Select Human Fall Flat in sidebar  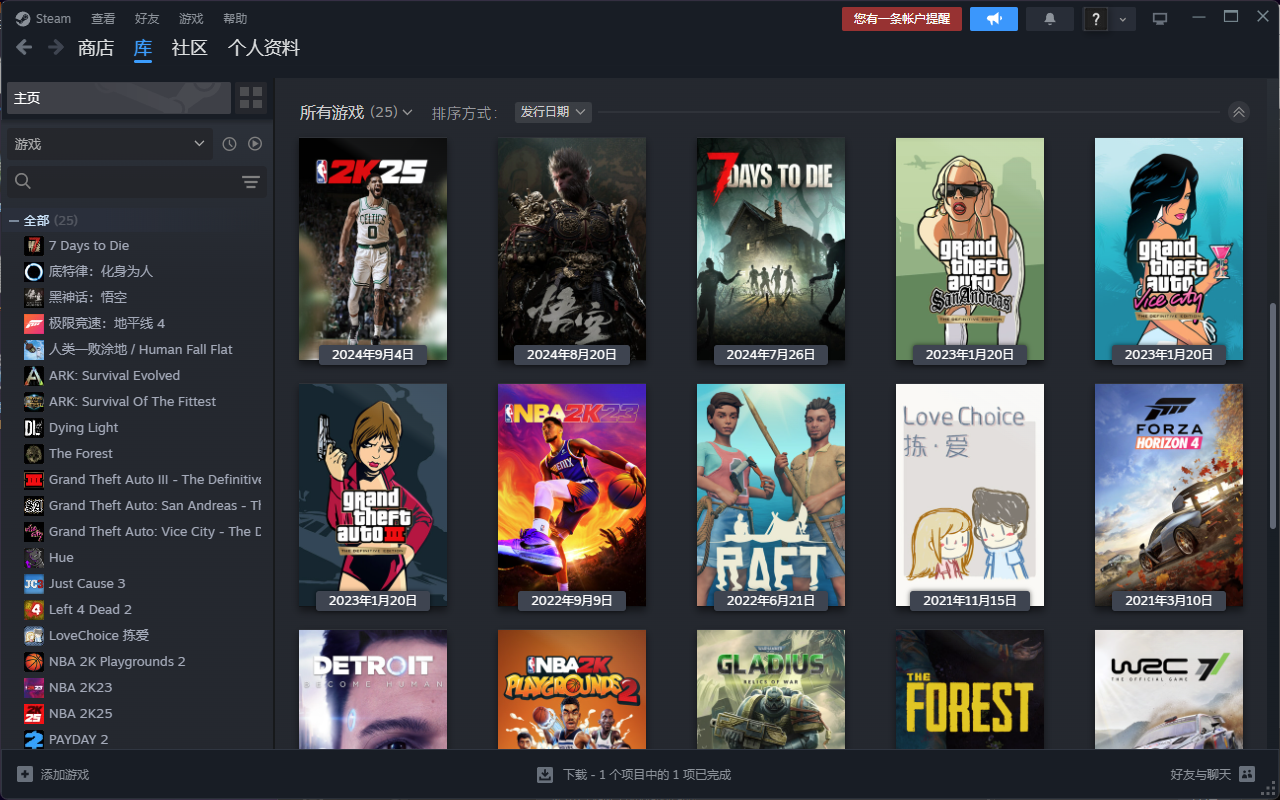141,349
